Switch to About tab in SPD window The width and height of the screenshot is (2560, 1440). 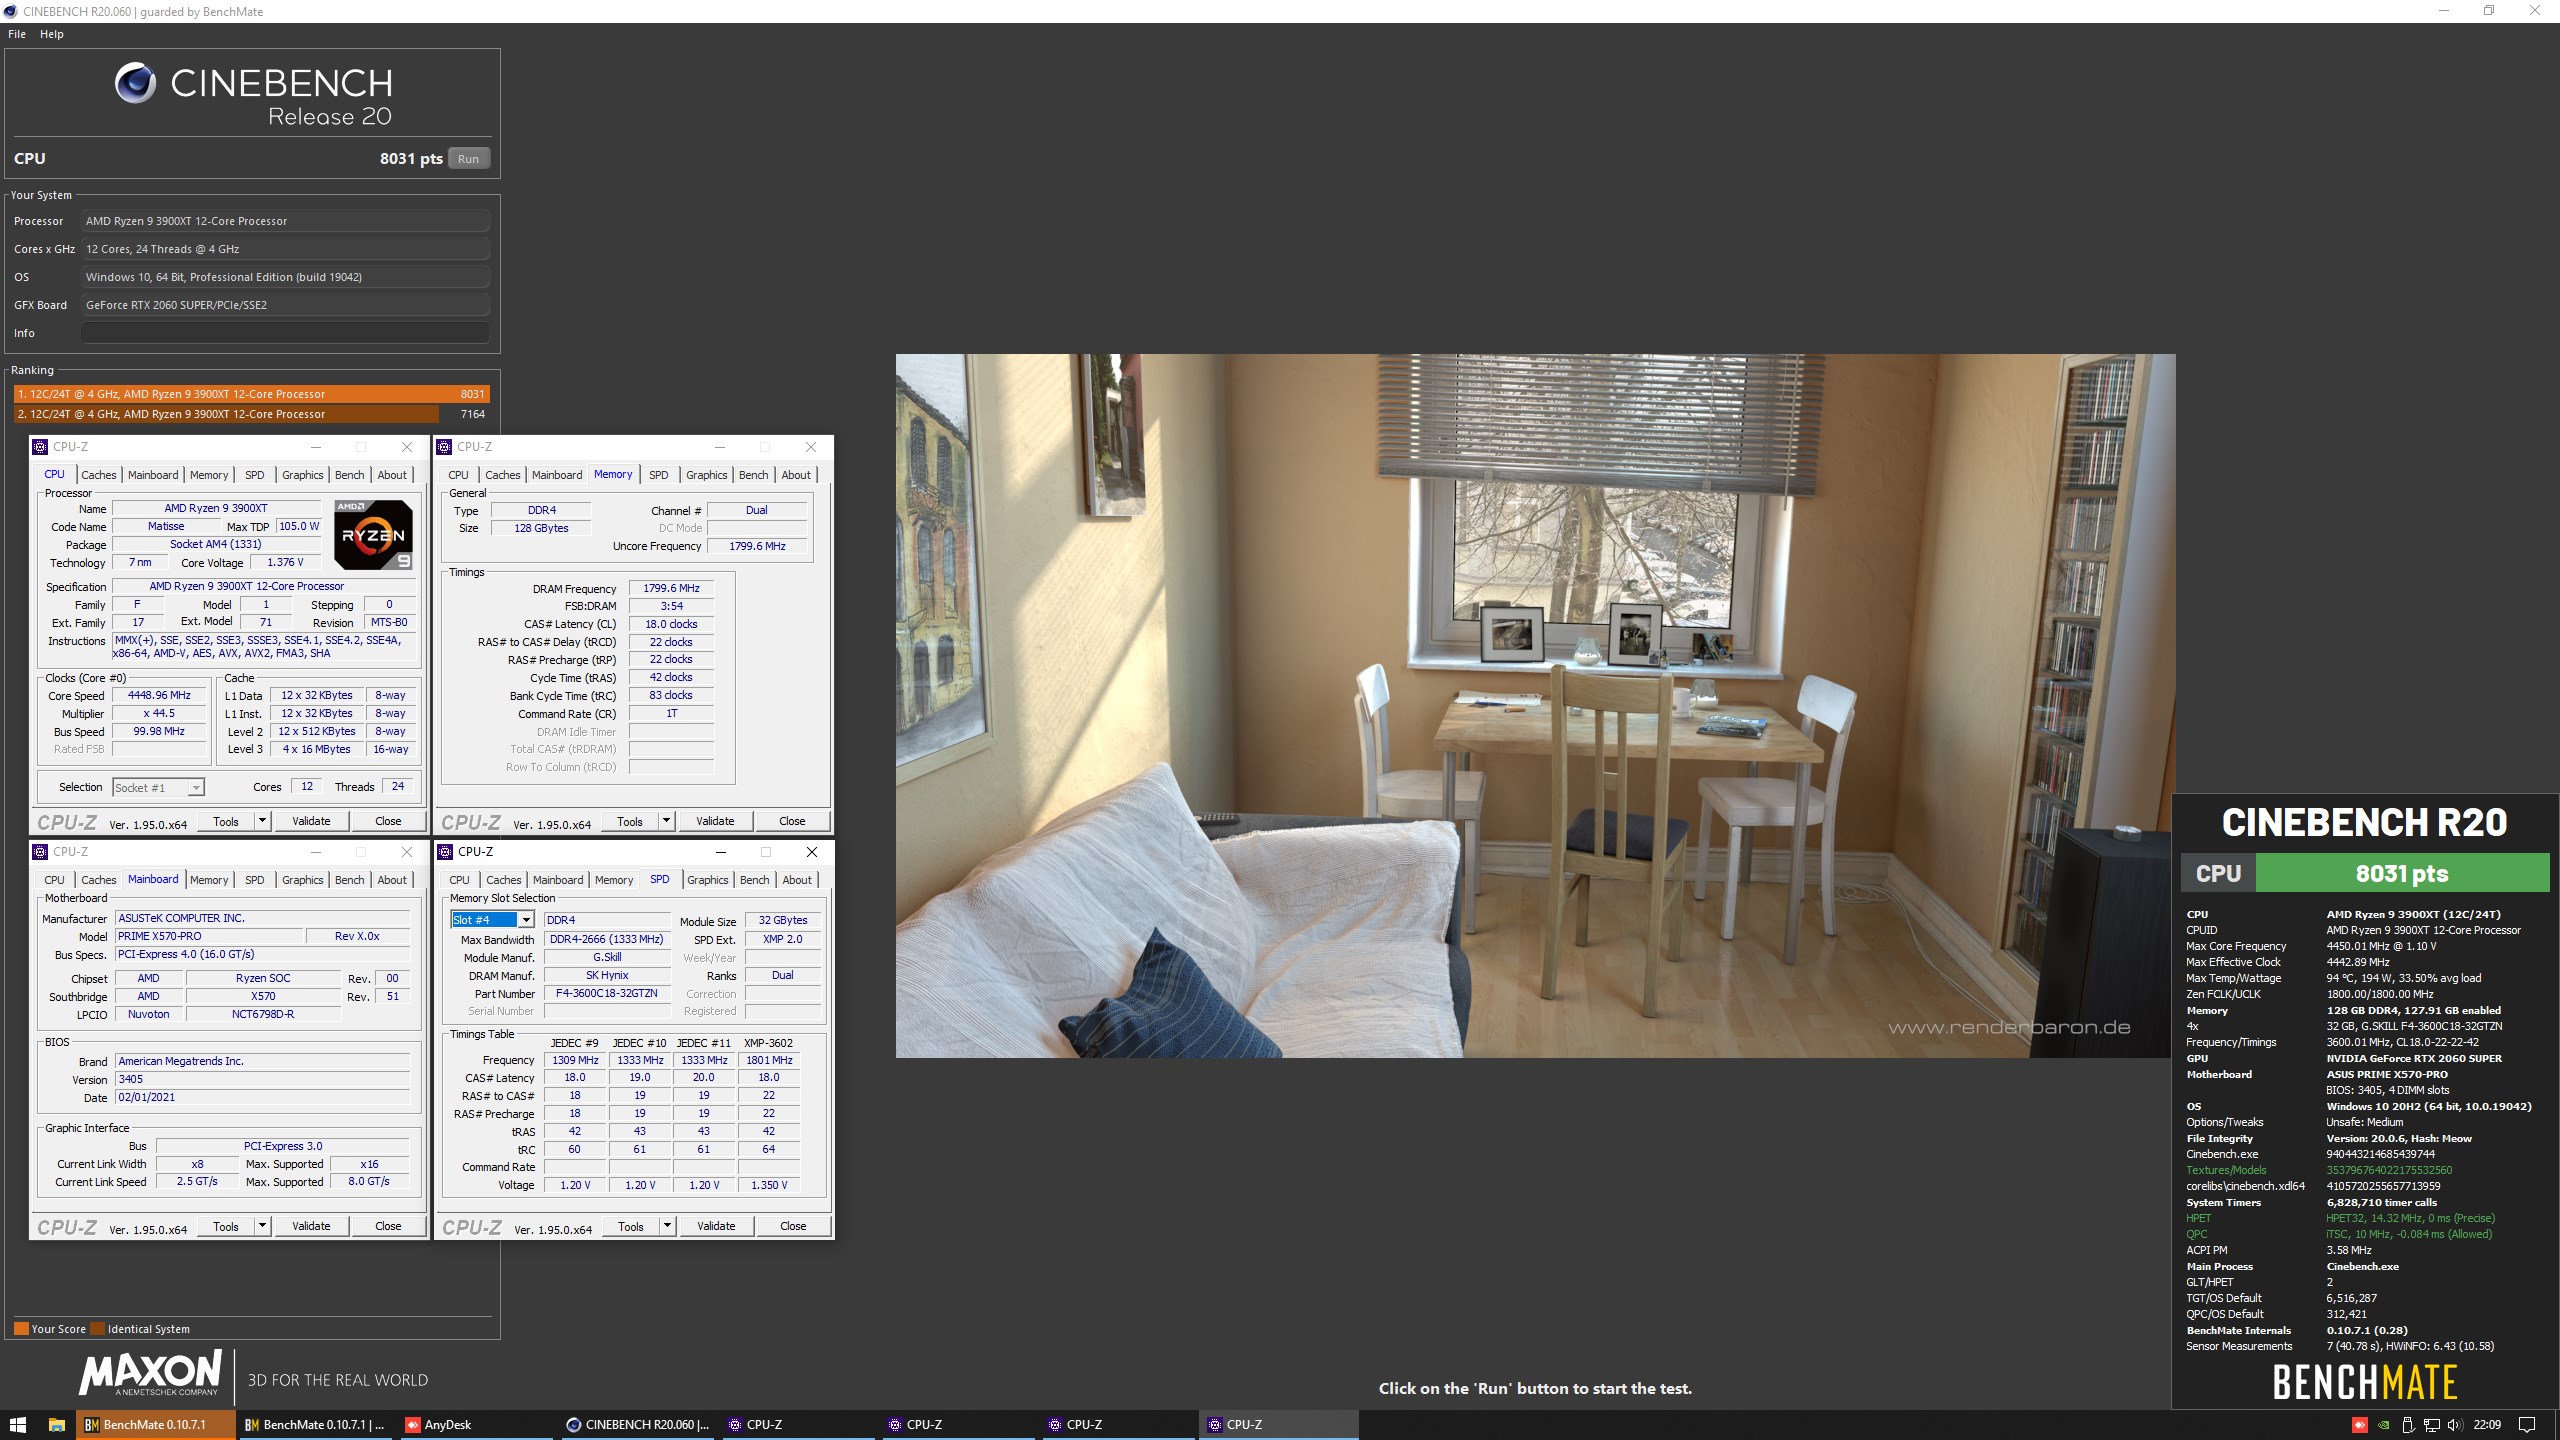click(x=797, y=880)
